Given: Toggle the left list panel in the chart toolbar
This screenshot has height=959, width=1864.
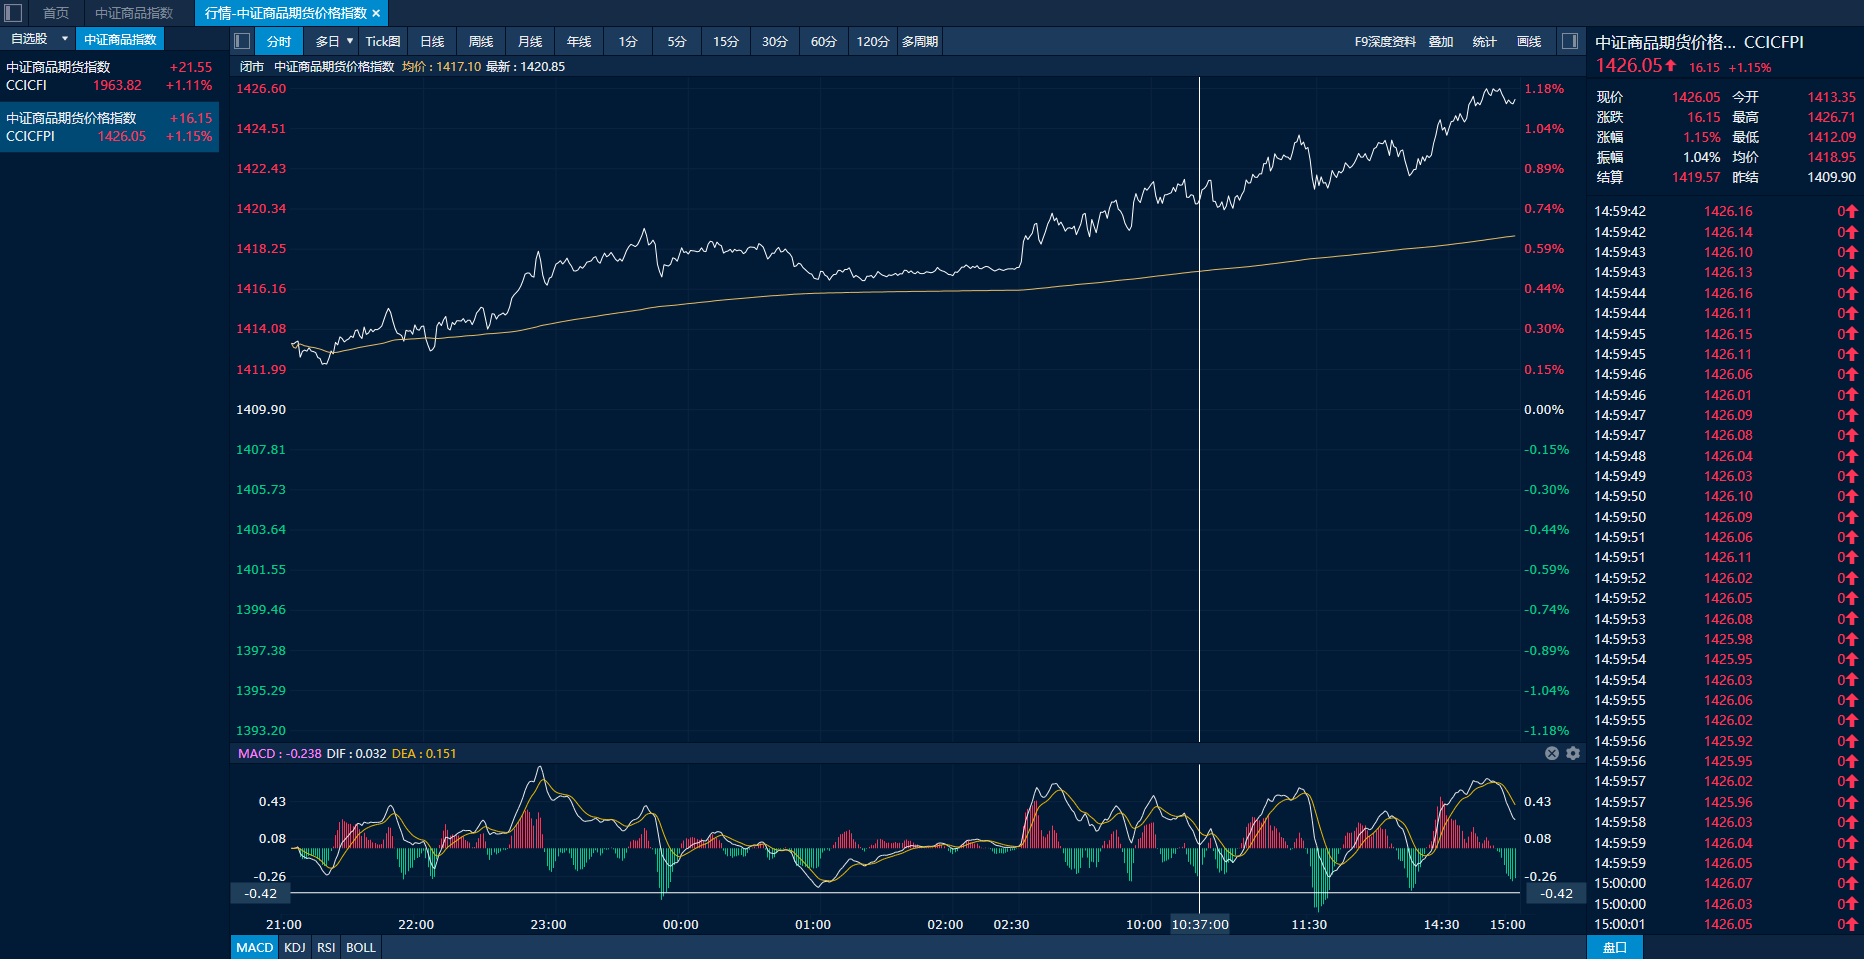Looking at the screenshot, I should click(241, 41).
